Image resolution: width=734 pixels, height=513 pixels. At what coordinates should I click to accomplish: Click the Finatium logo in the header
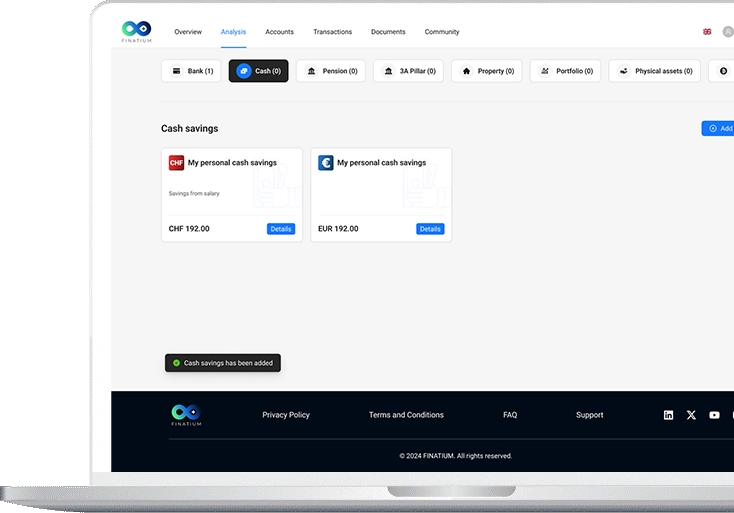click(137, 32)
